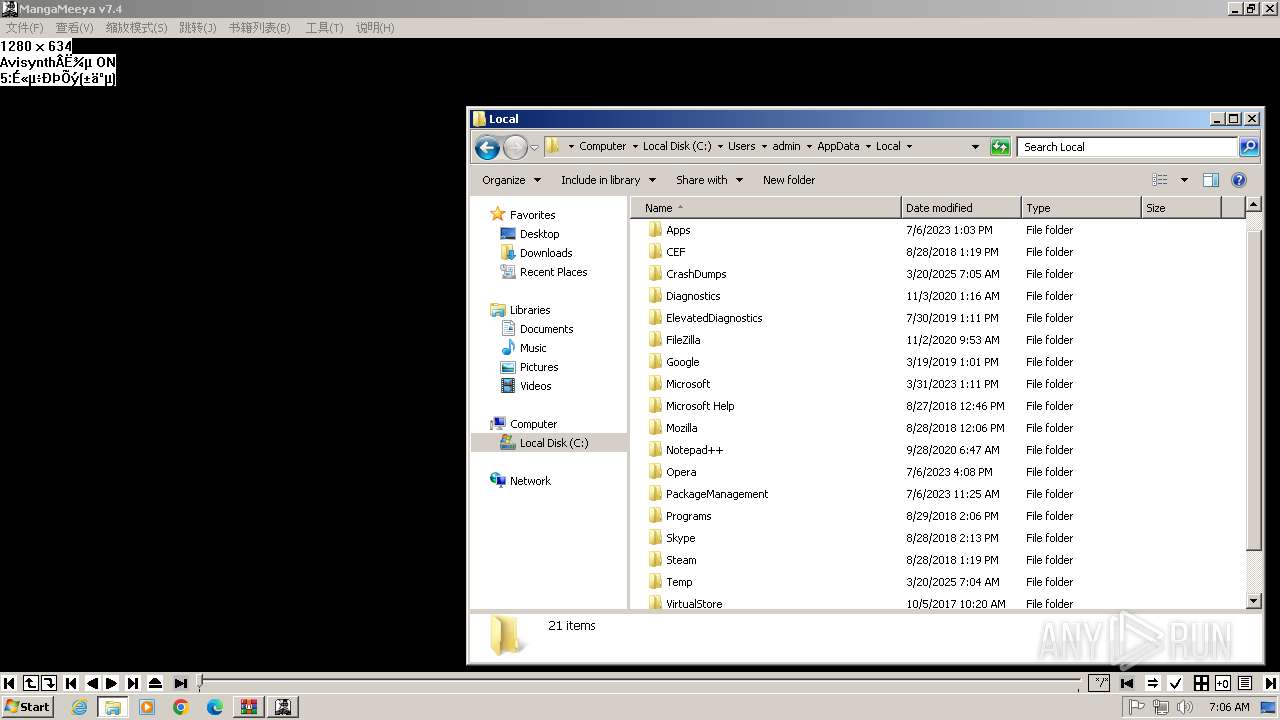Click the green refresh icon in address bar
This screenshot has width=1280, height=720.
click(x=1000, y=147)
